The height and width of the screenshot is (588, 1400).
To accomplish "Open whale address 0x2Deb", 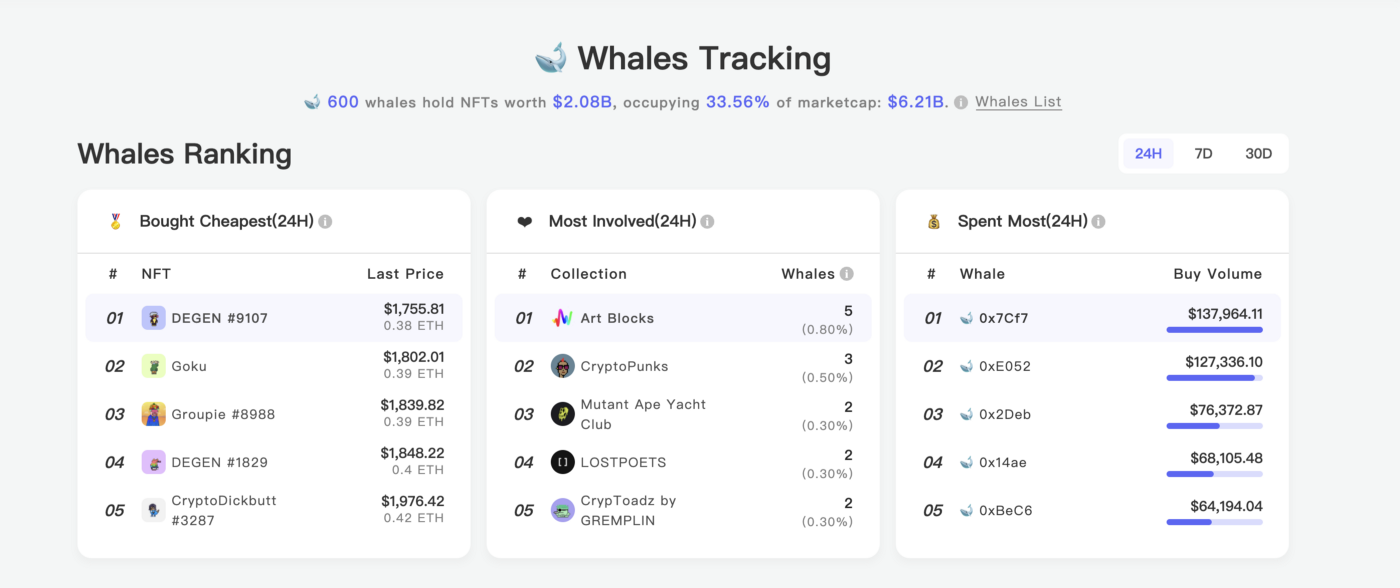I will point(1005,414).
